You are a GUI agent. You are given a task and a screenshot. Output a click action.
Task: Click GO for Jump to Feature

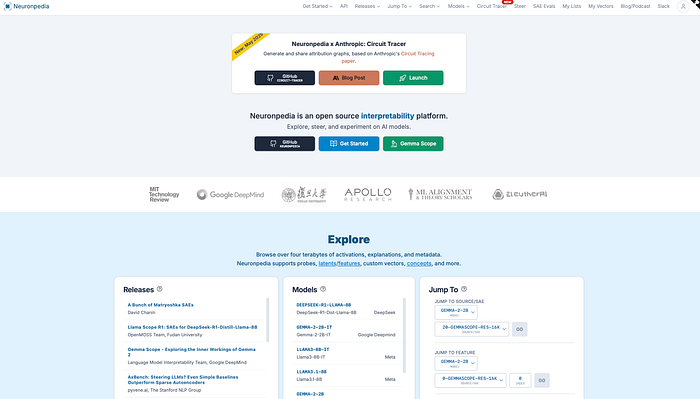pos(542,380)
